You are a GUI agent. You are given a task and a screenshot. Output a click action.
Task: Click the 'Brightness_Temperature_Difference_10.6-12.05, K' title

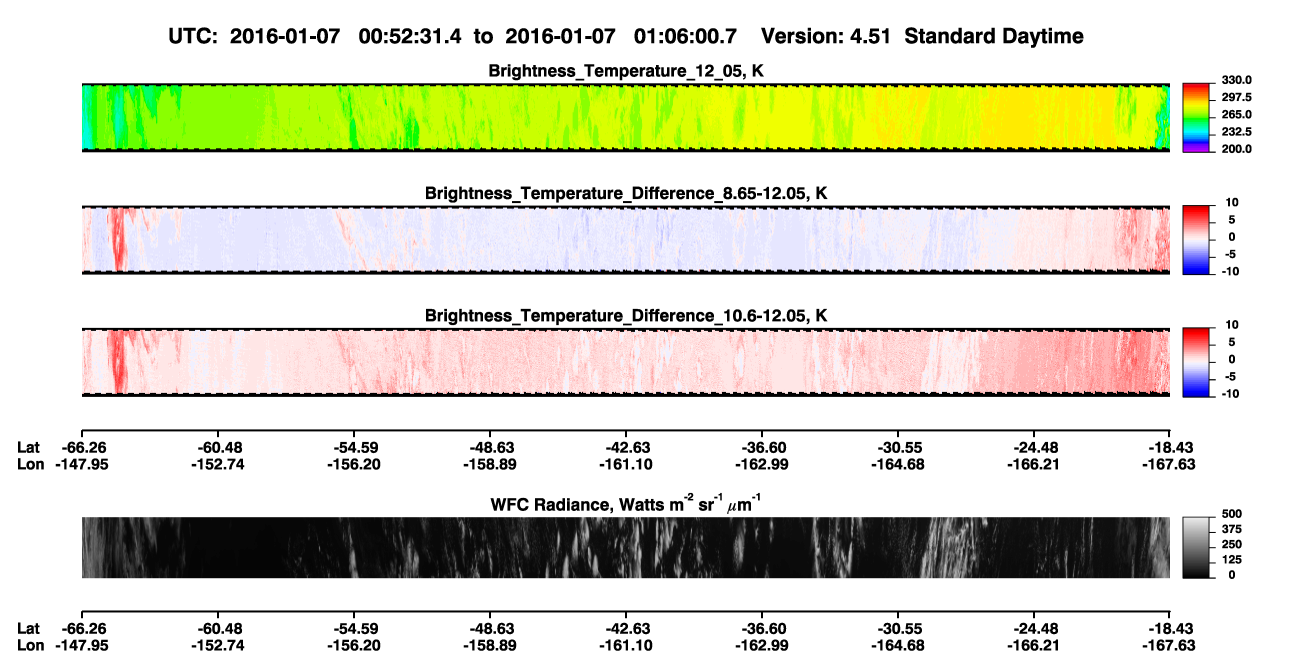click(x=626, y=315)
